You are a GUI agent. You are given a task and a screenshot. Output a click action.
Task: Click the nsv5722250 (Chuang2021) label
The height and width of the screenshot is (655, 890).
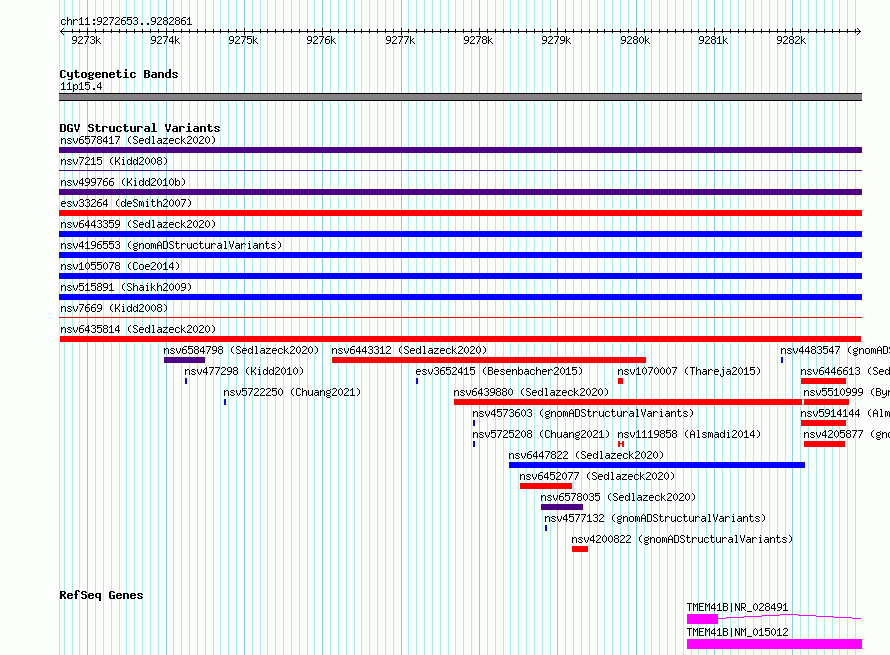[292, 392]
